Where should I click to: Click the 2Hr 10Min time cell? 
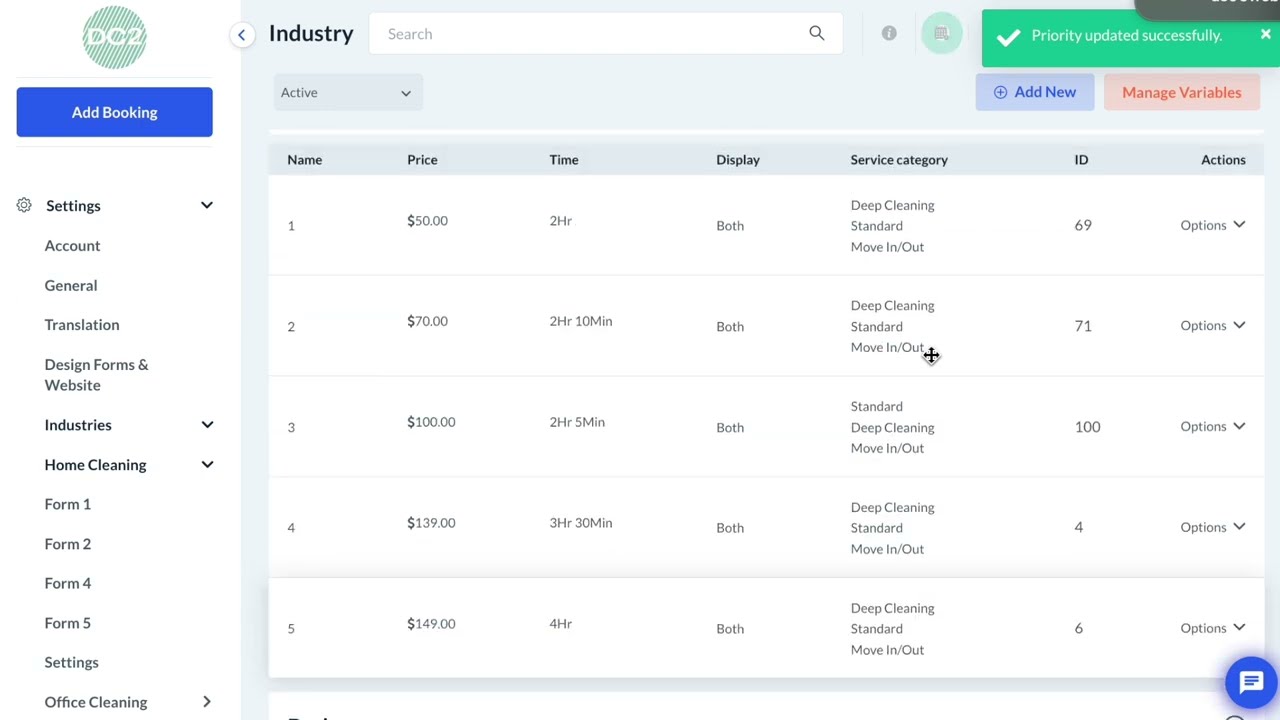coord(581,322)
